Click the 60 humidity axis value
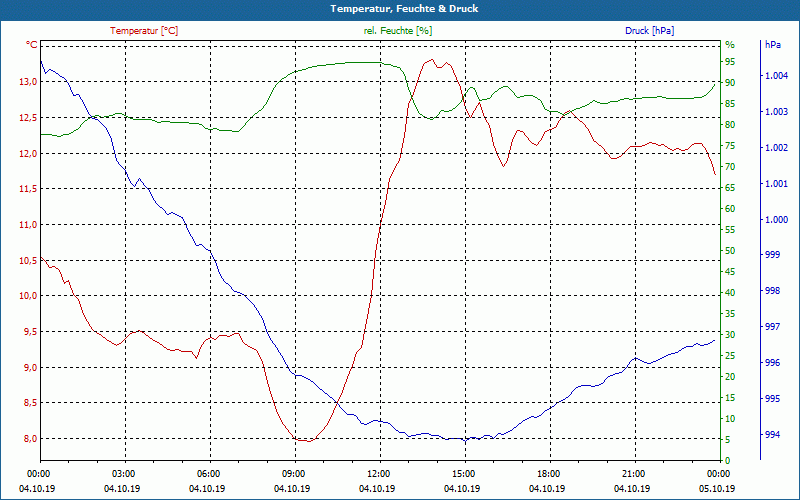This screenshot has width=800, height=500. (x=730, y=209)
